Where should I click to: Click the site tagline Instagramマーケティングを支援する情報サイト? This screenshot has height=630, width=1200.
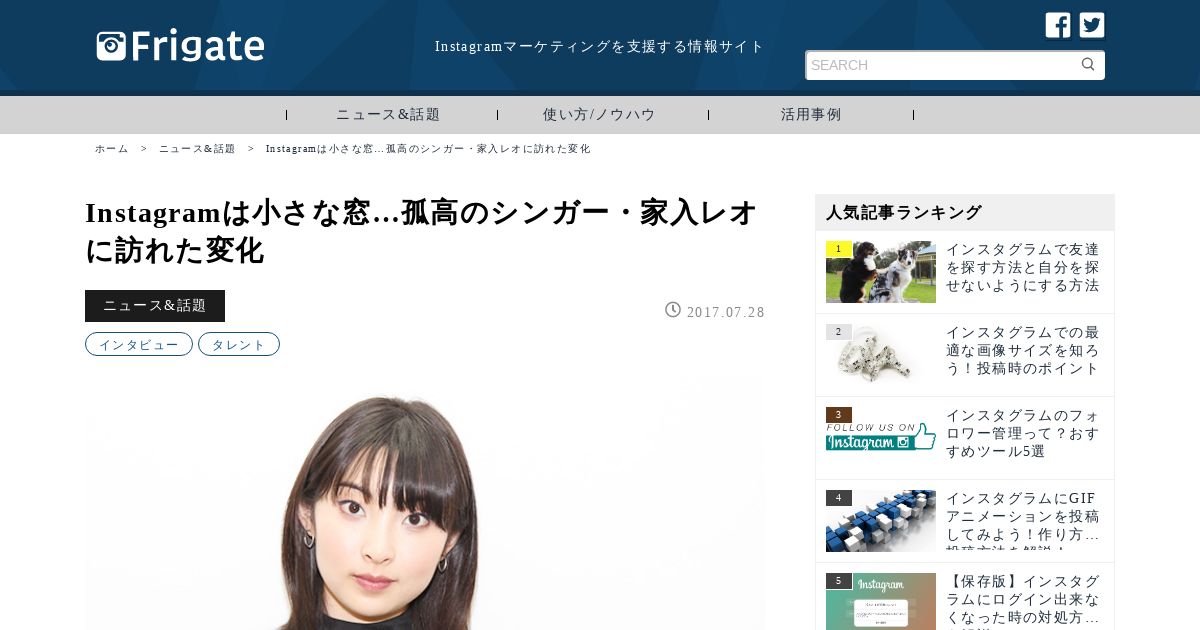coord(599,47)
